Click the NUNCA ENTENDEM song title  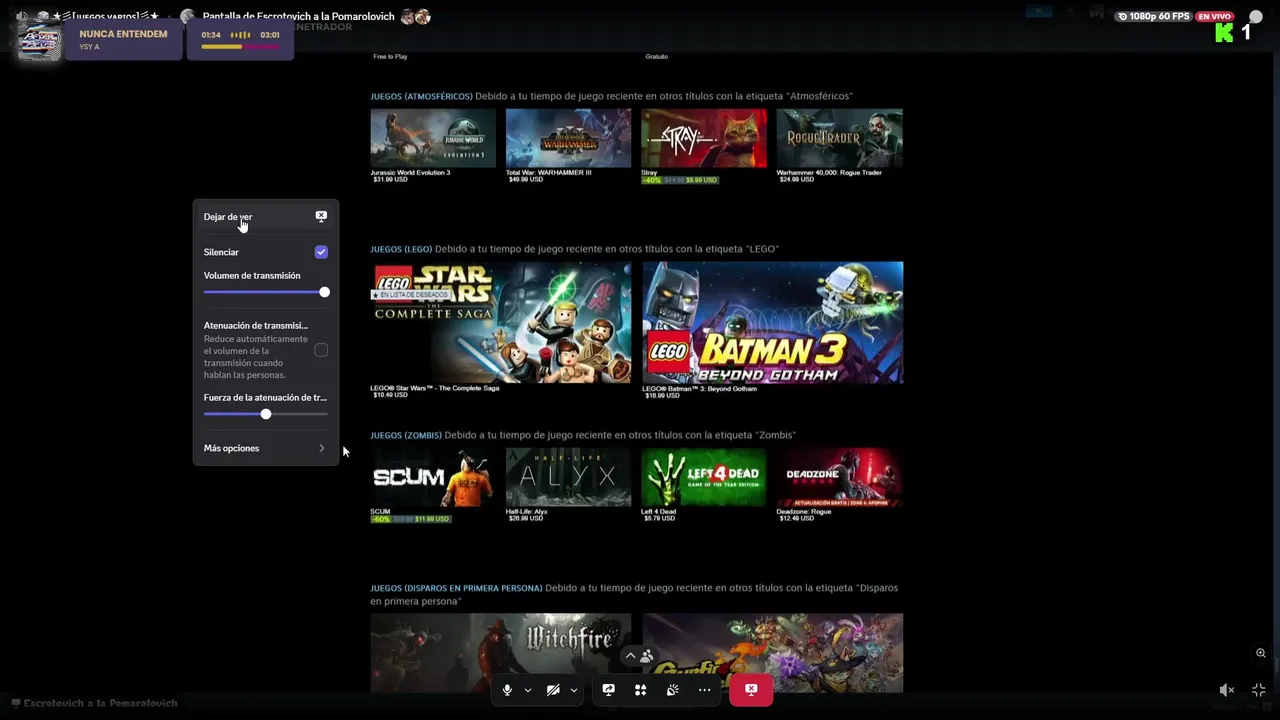pyautogui.click(x=123, y=34)
